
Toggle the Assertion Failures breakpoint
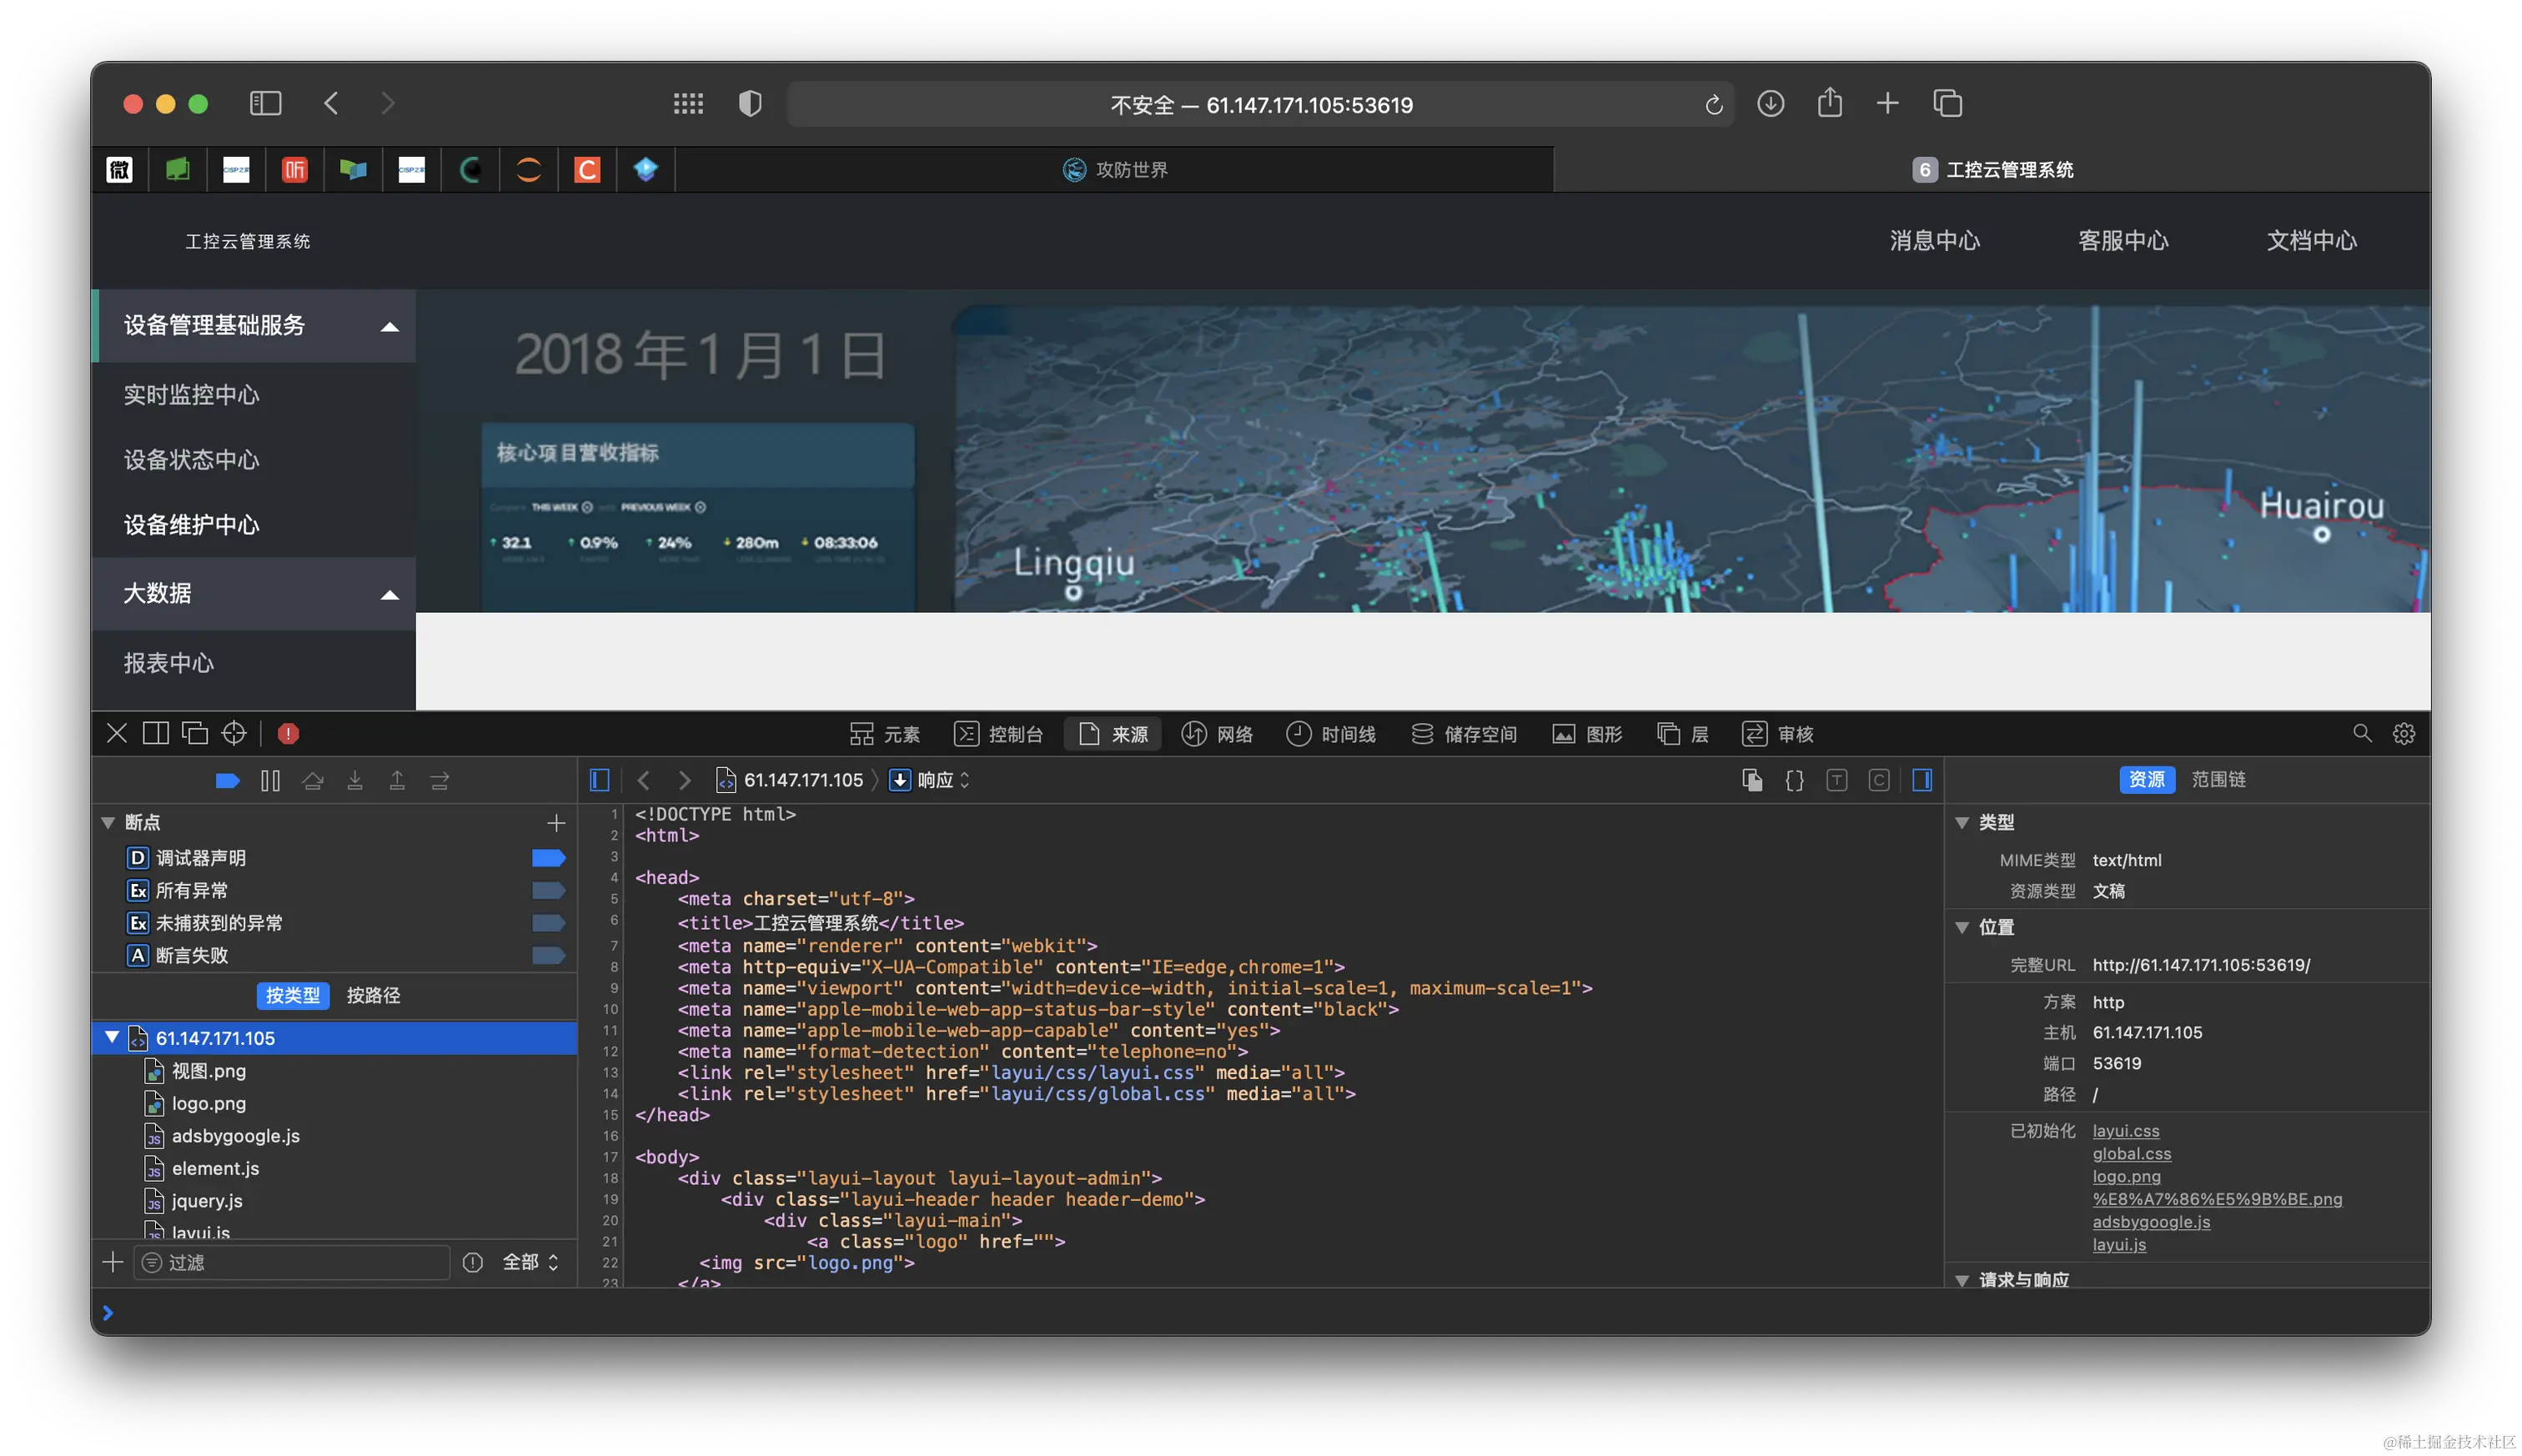(548, 955)
